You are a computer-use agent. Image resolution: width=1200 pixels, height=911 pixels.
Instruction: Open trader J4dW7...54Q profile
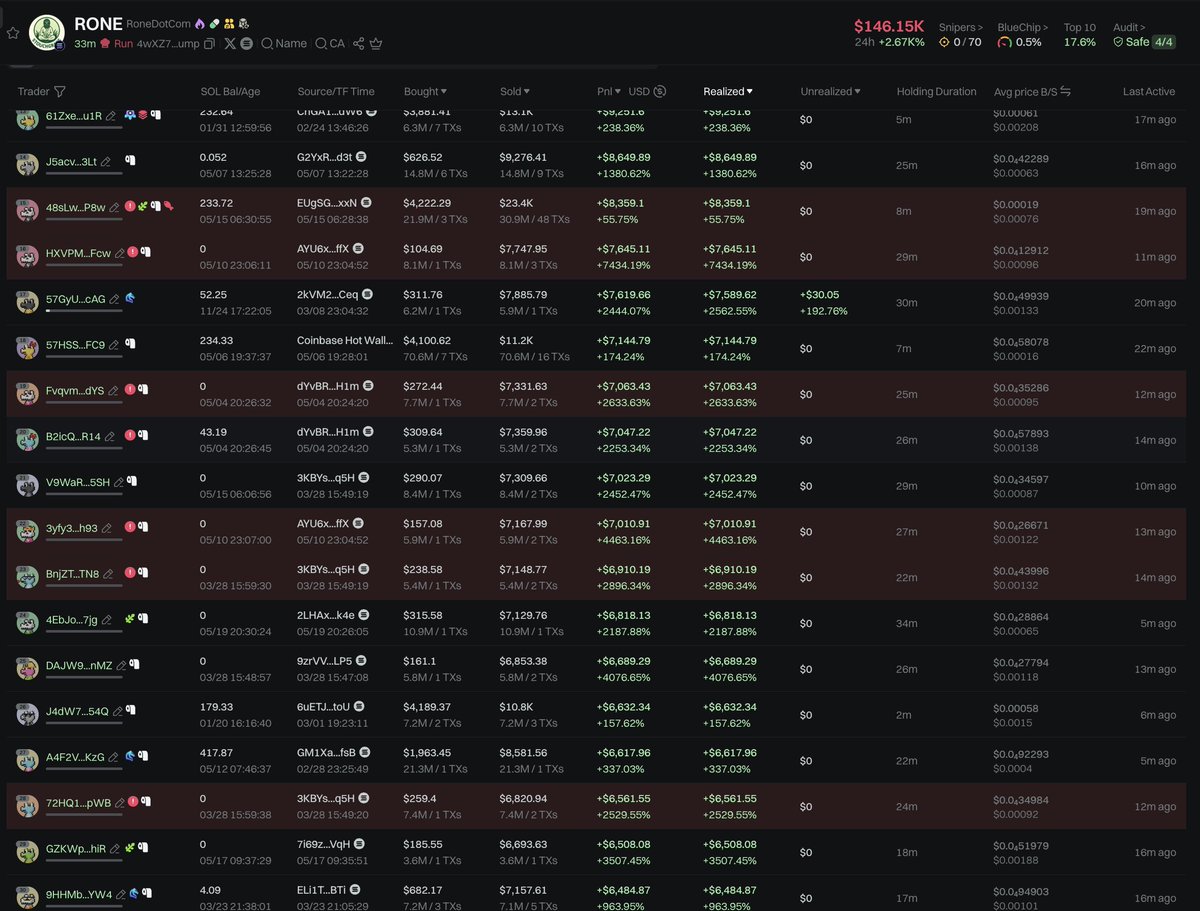[x=77, y=711]
